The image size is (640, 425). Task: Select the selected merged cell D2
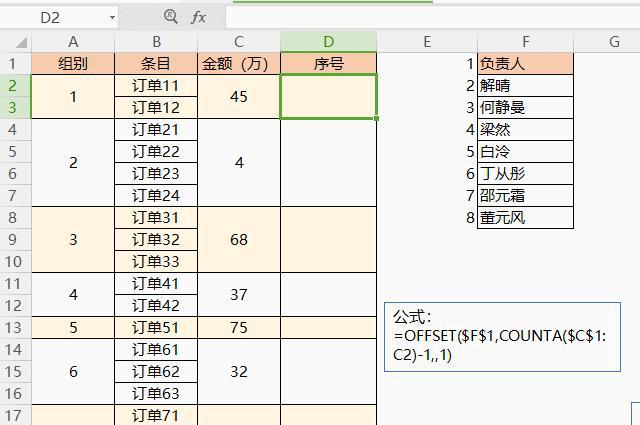[x=329, y=96]
